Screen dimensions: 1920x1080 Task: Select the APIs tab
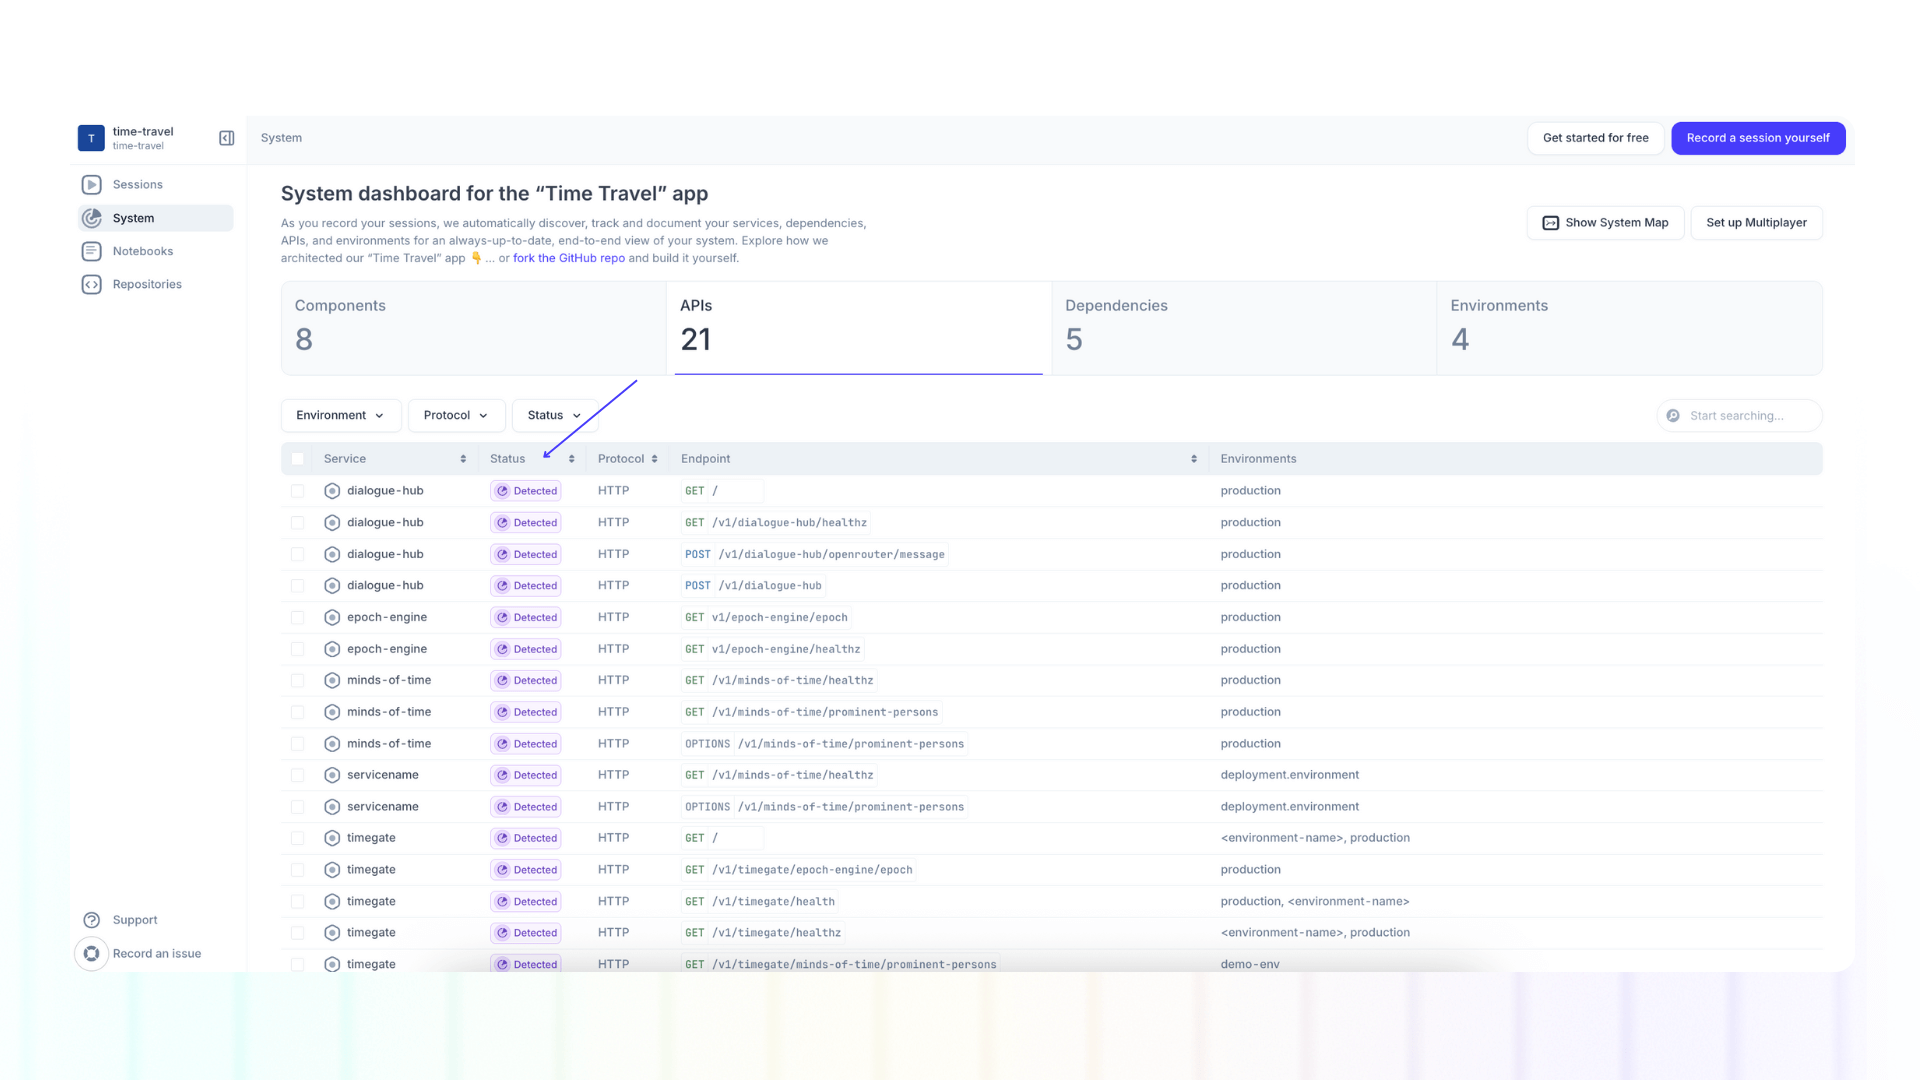click(859, 328)
